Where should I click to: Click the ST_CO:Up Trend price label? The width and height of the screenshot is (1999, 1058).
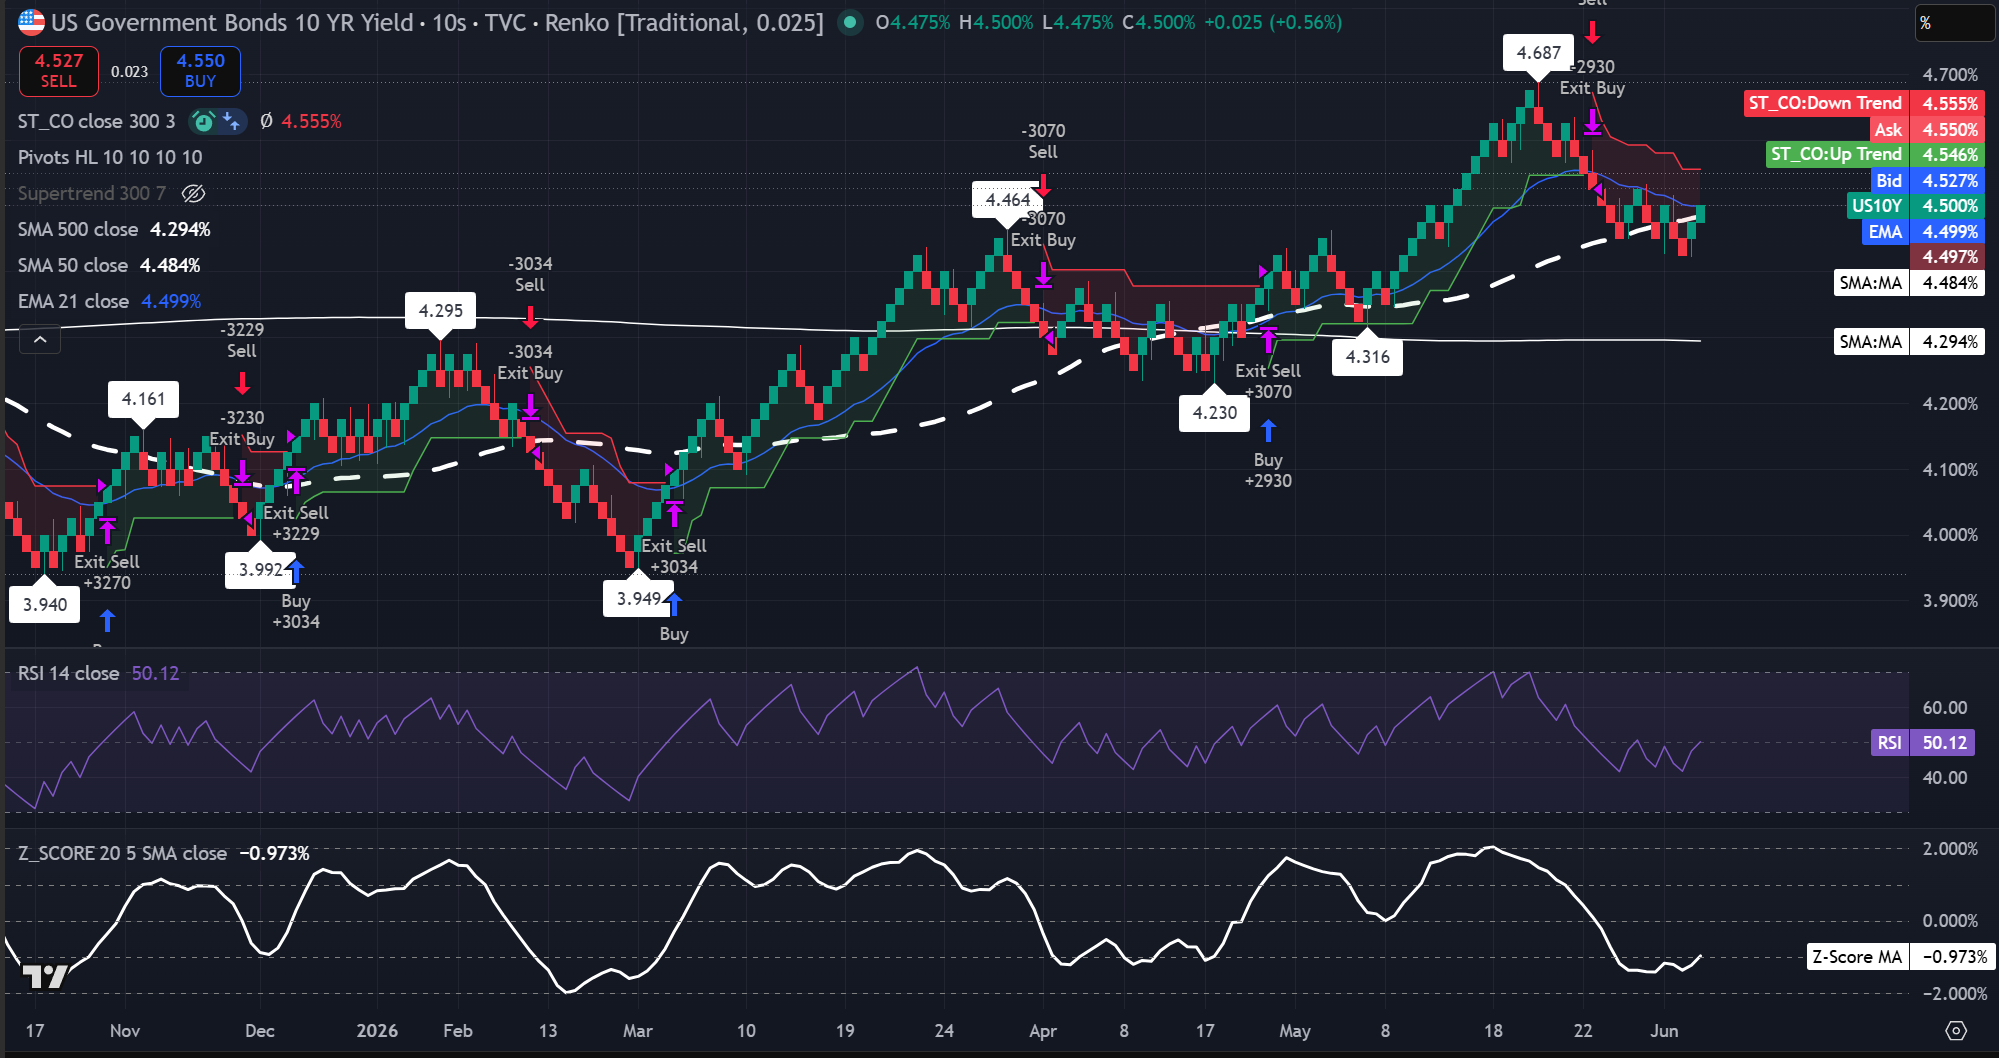point(1874,154)
